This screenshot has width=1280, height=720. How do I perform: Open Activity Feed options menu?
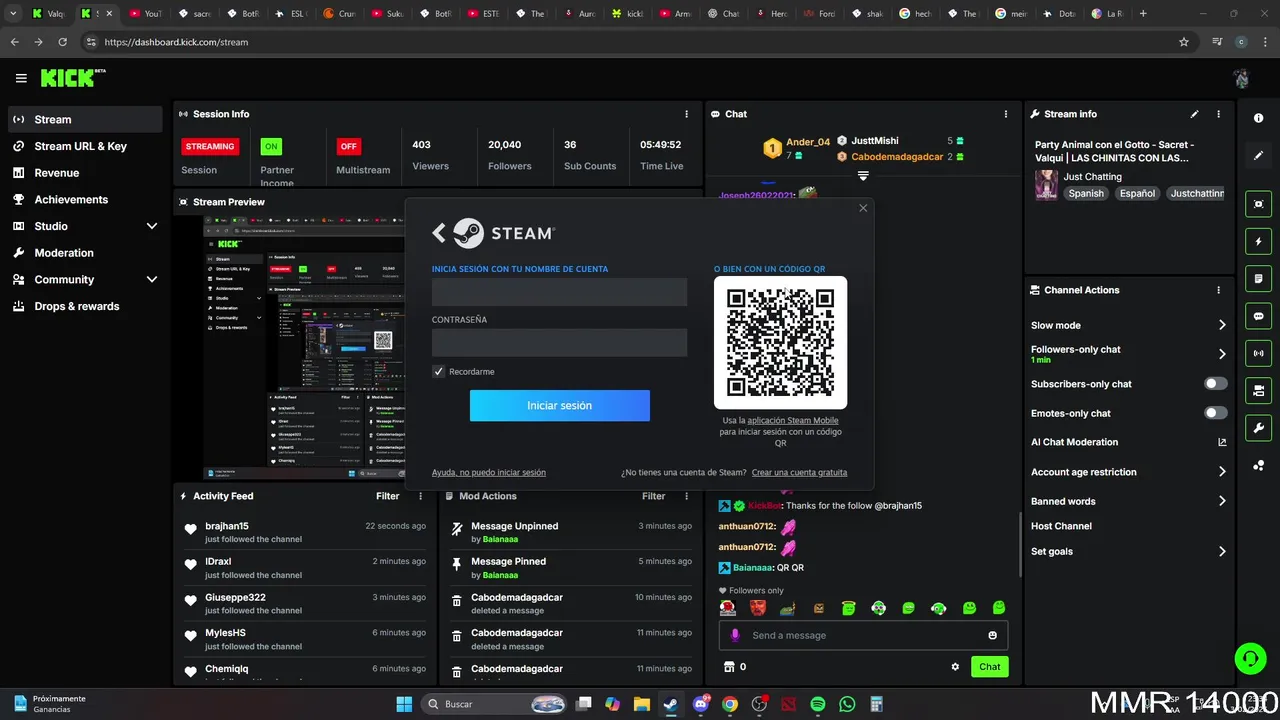coord(420,496)
